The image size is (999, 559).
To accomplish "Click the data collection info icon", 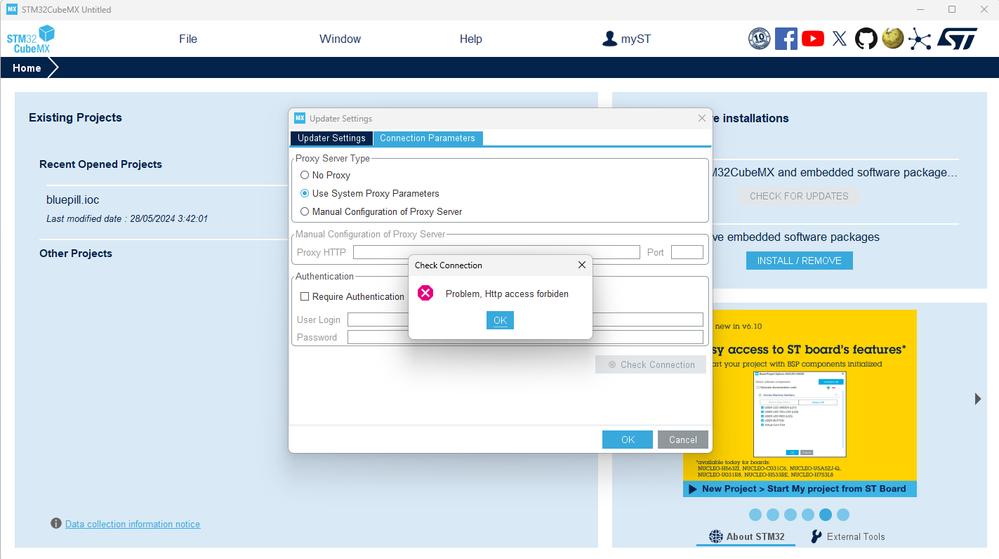I will [56, 523].
